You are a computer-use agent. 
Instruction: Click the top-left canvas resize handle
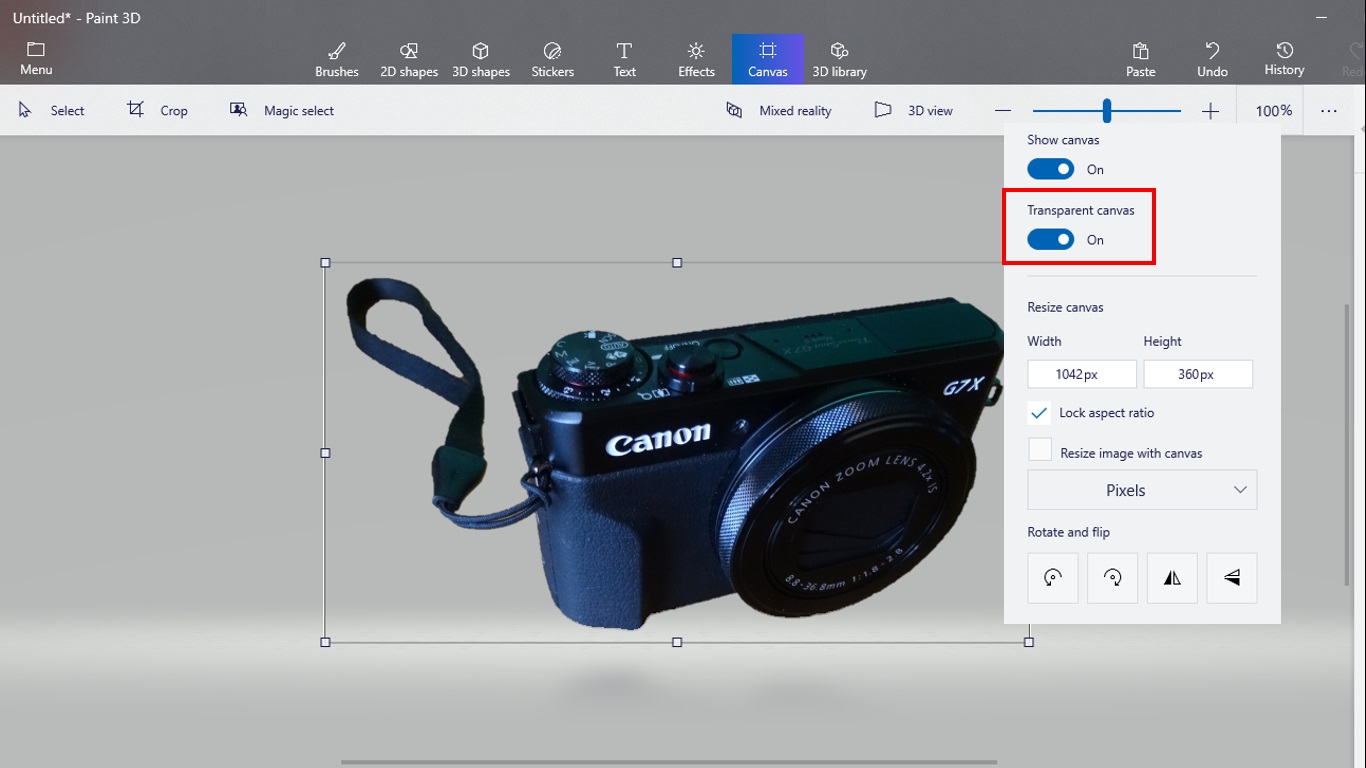325,263
